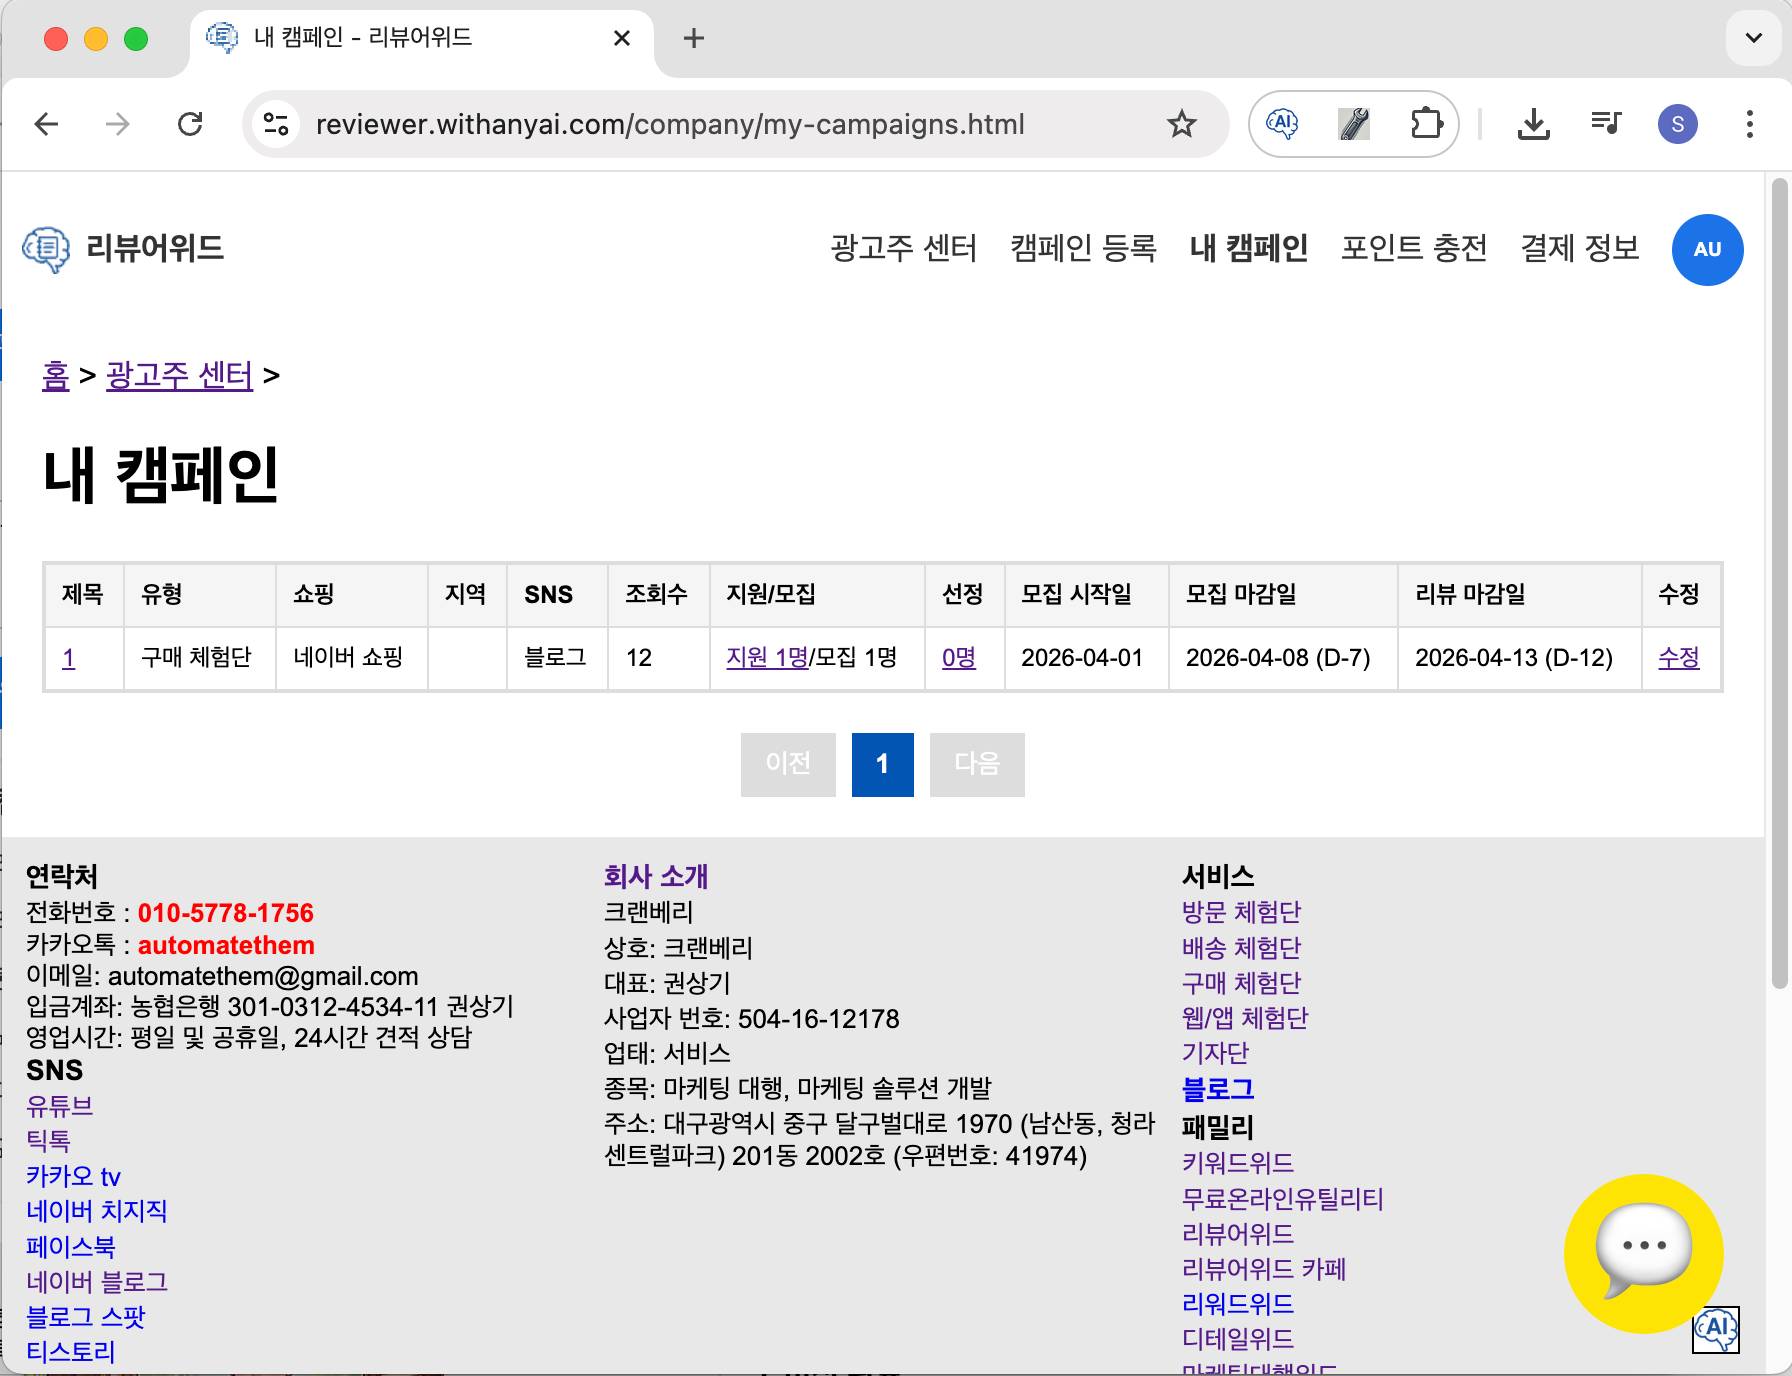Select page 1 pagination button
The image size is (1792, 1376).
(882, 764)
